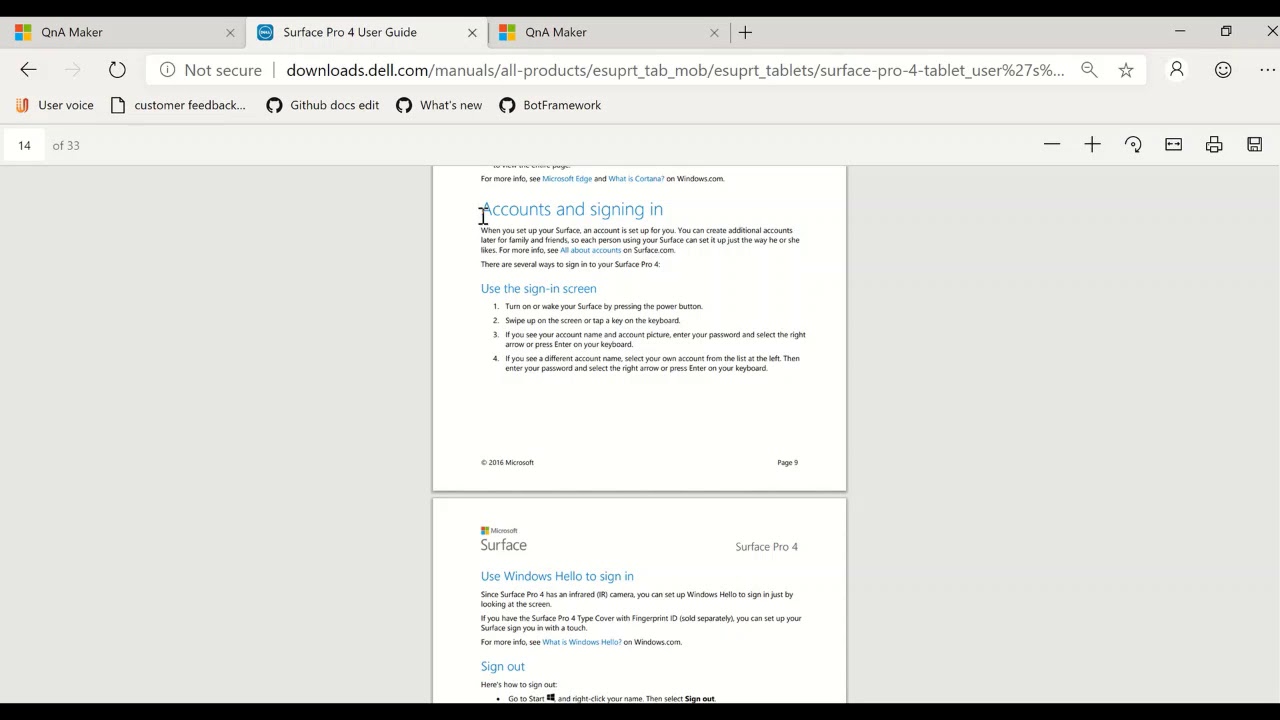Click the Page 9 footer text
This screenshot has height=720, width=1280.
[x=787, y=463]
